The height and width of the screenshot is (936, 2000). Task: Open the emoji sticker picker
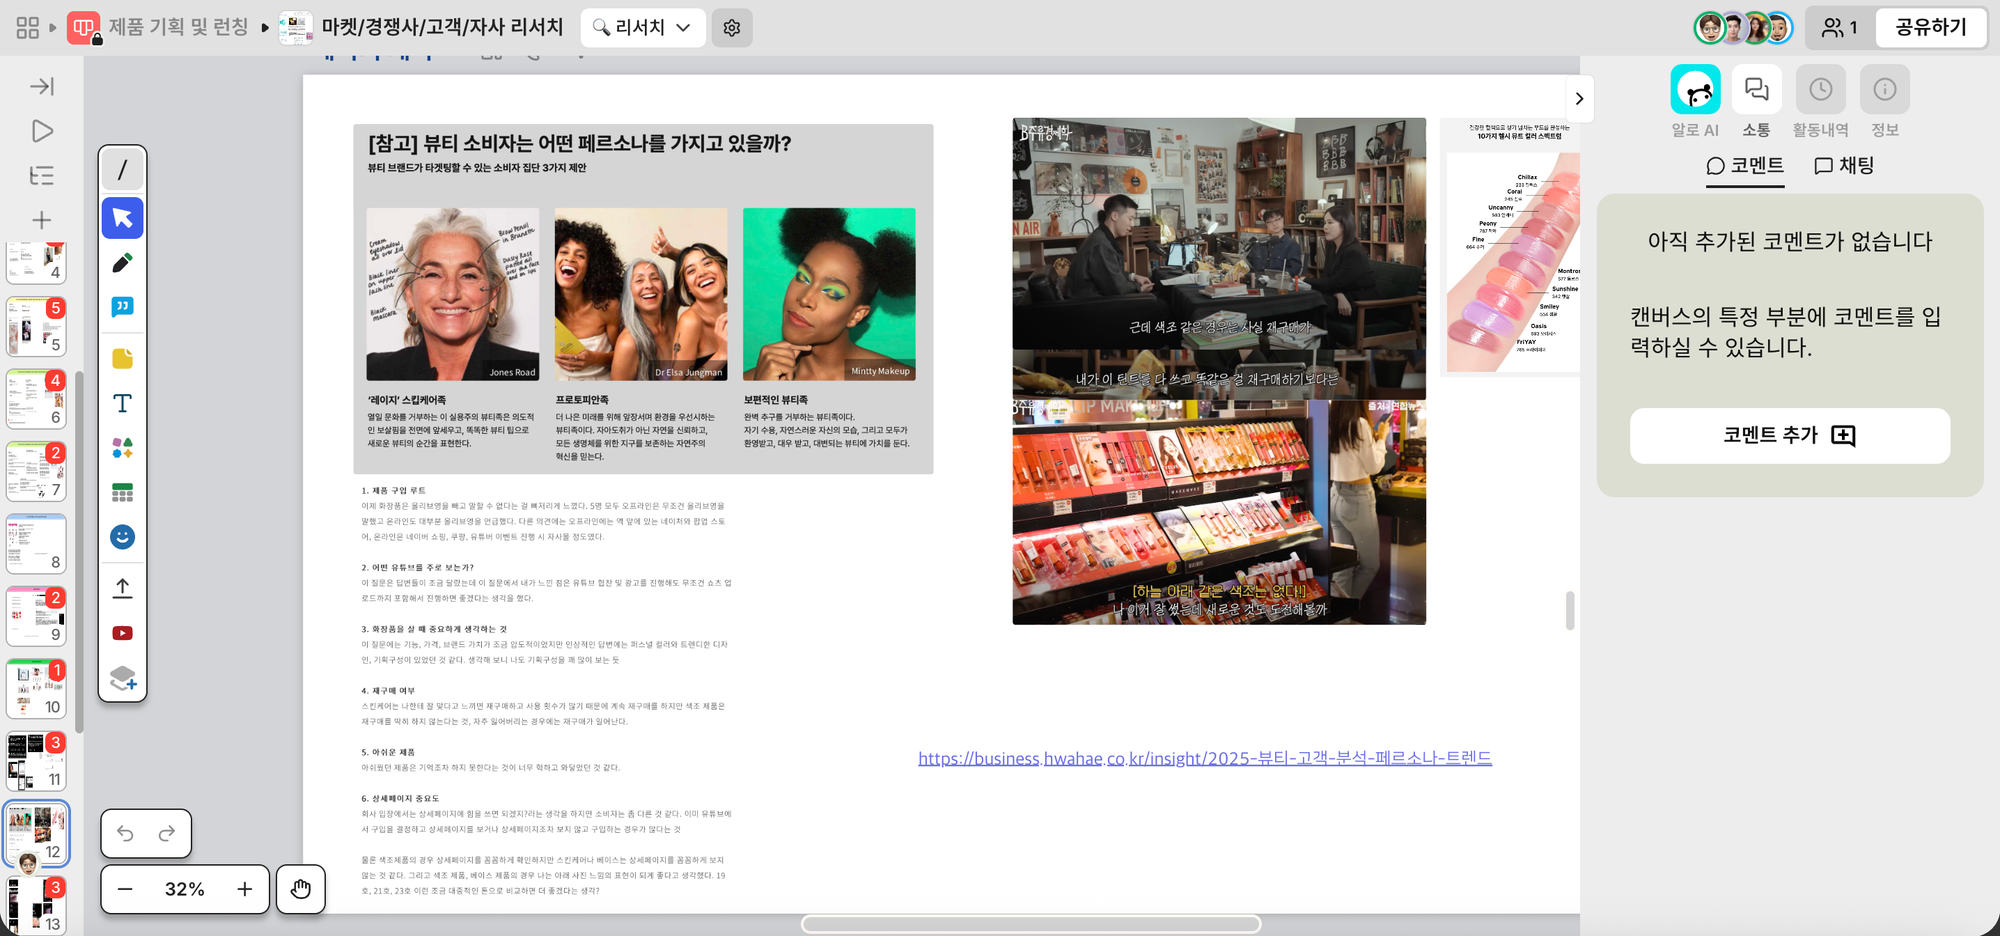(x=122, y=537)
